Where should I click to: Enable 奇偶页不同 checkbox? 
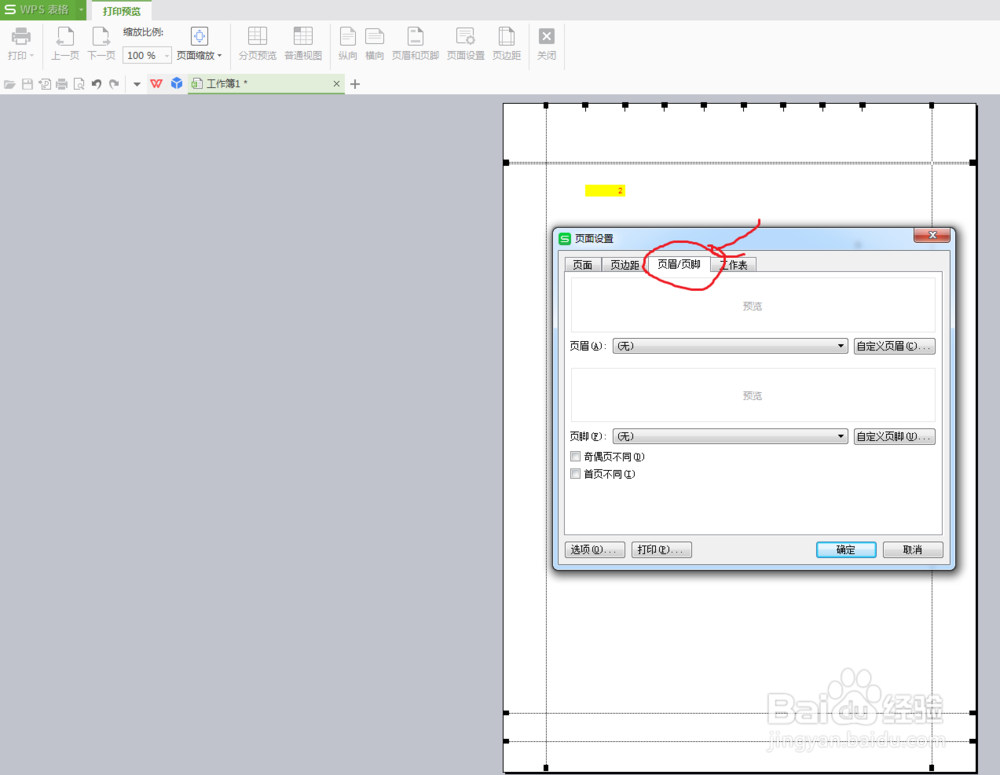(x=575, y=457)
